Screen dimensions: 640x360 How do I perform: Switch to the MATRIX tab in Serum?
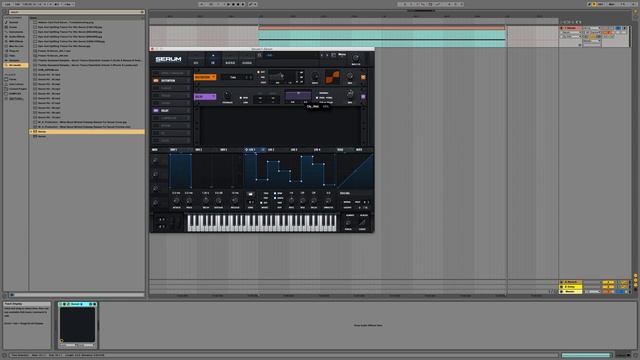[230, 63]
